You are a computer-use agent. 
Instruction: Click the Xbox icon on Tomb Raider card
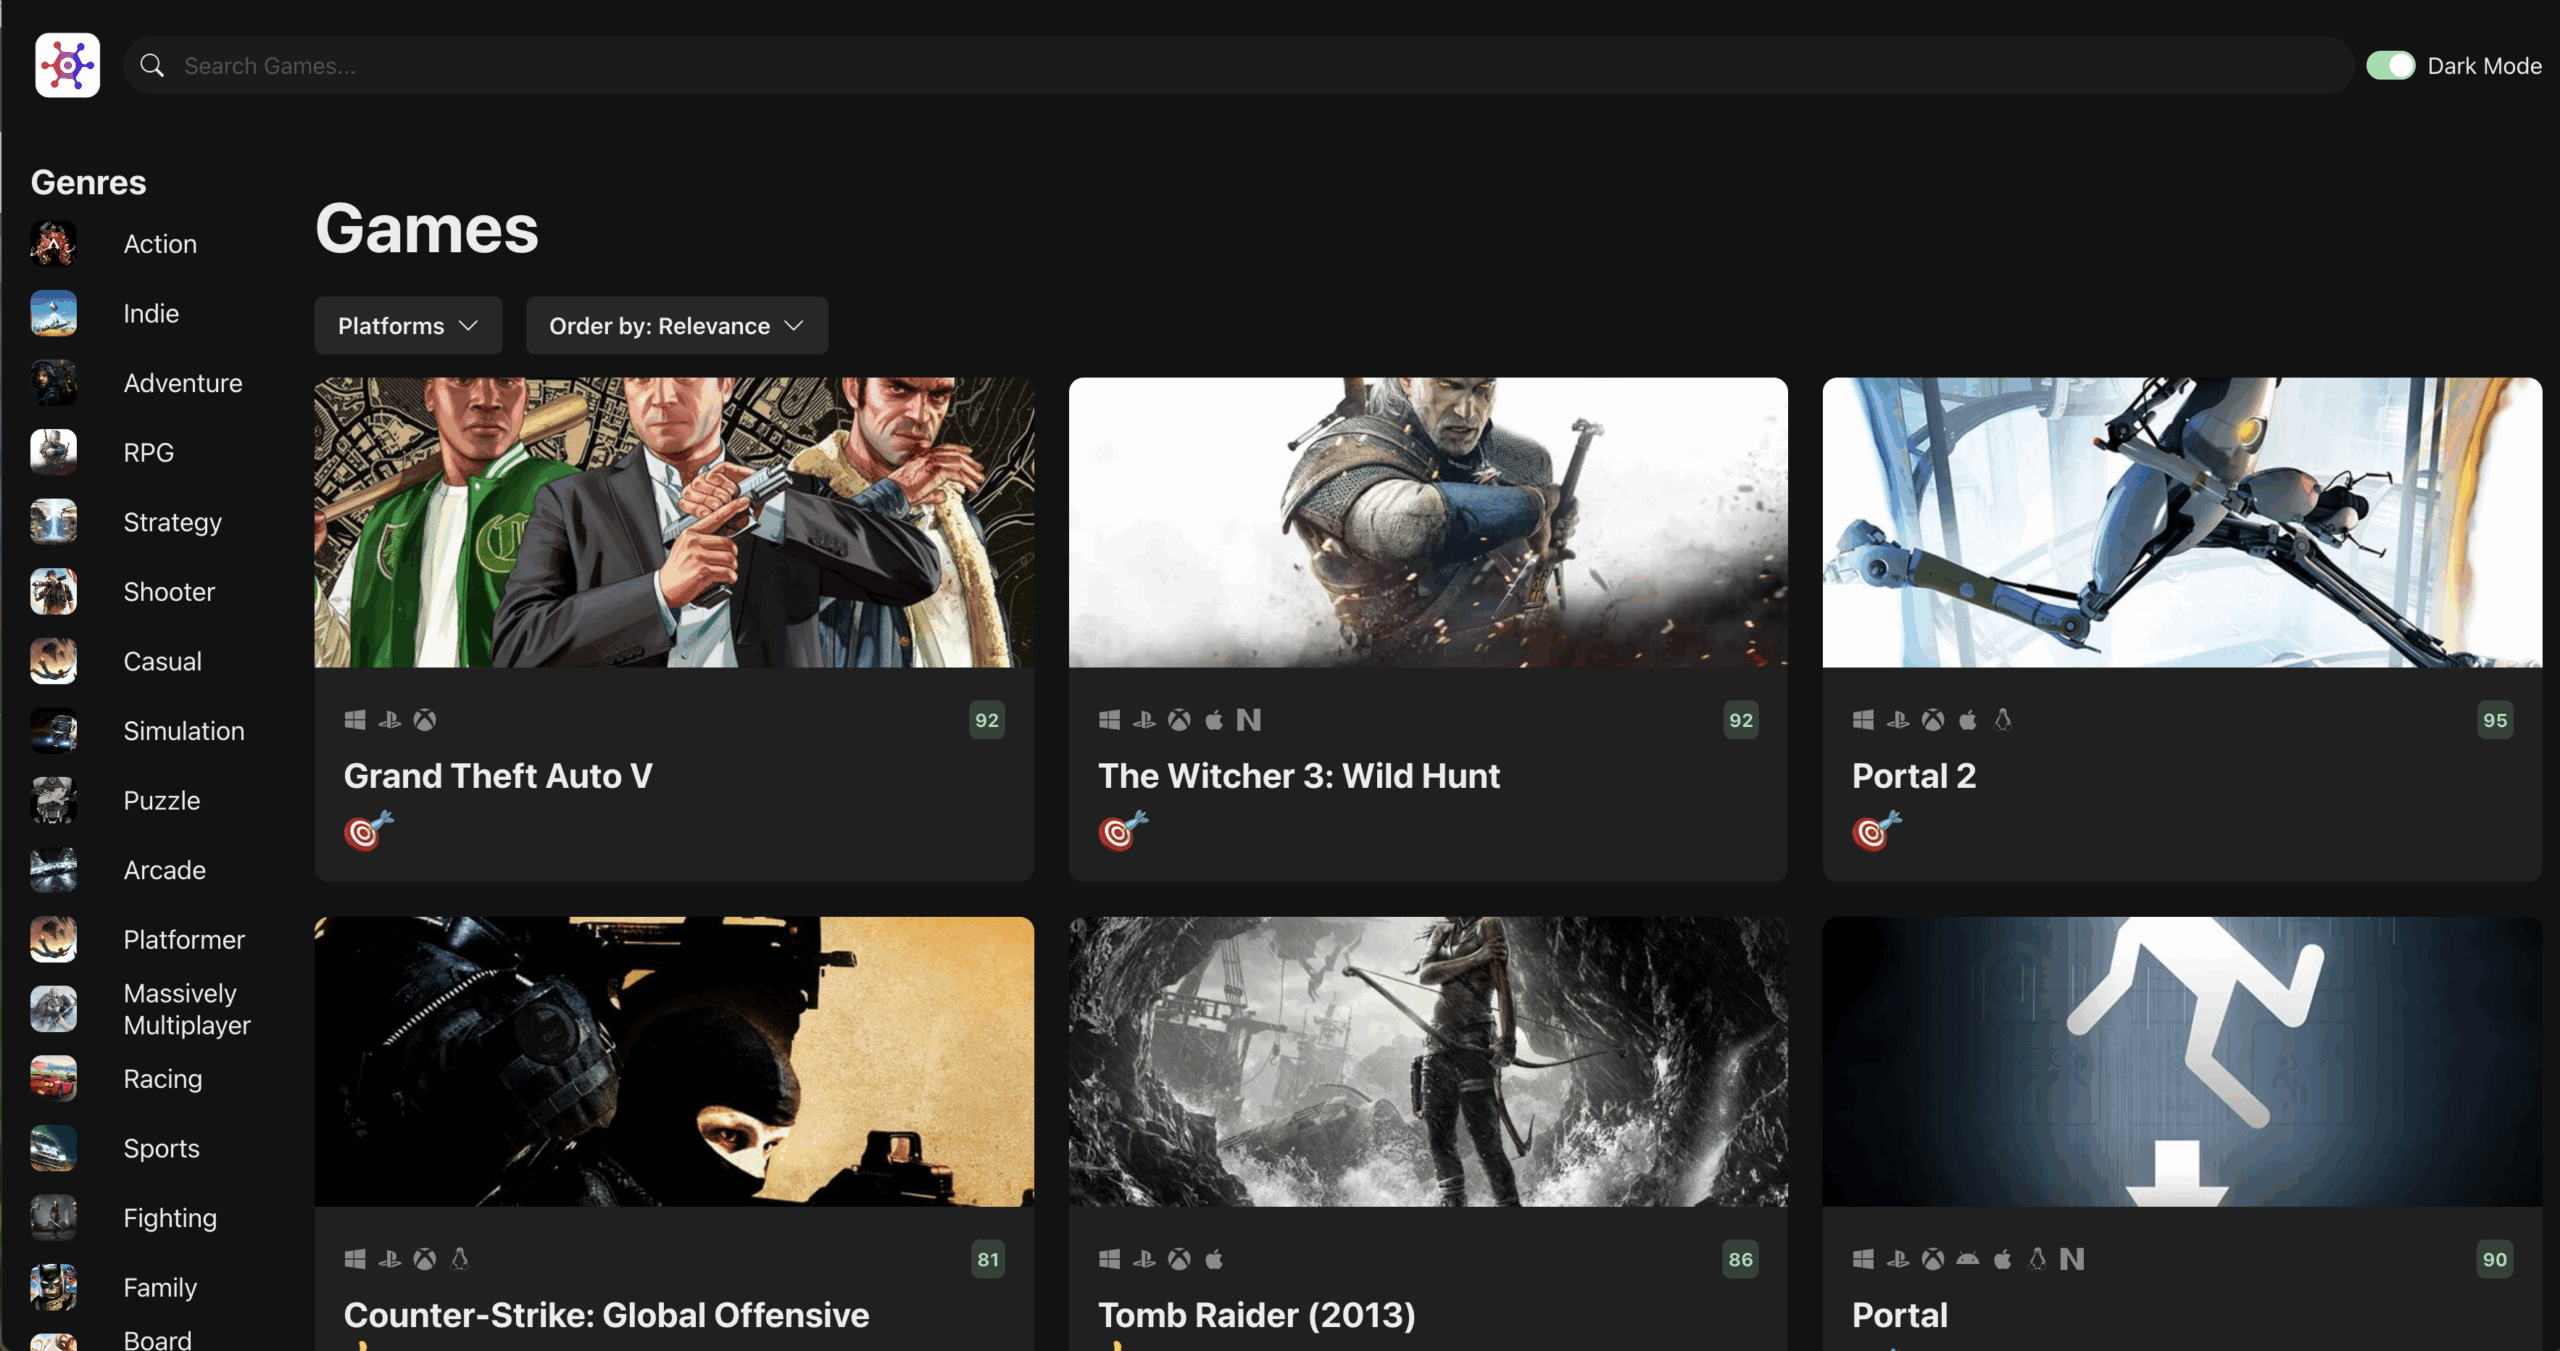tap(1179, 1259)
